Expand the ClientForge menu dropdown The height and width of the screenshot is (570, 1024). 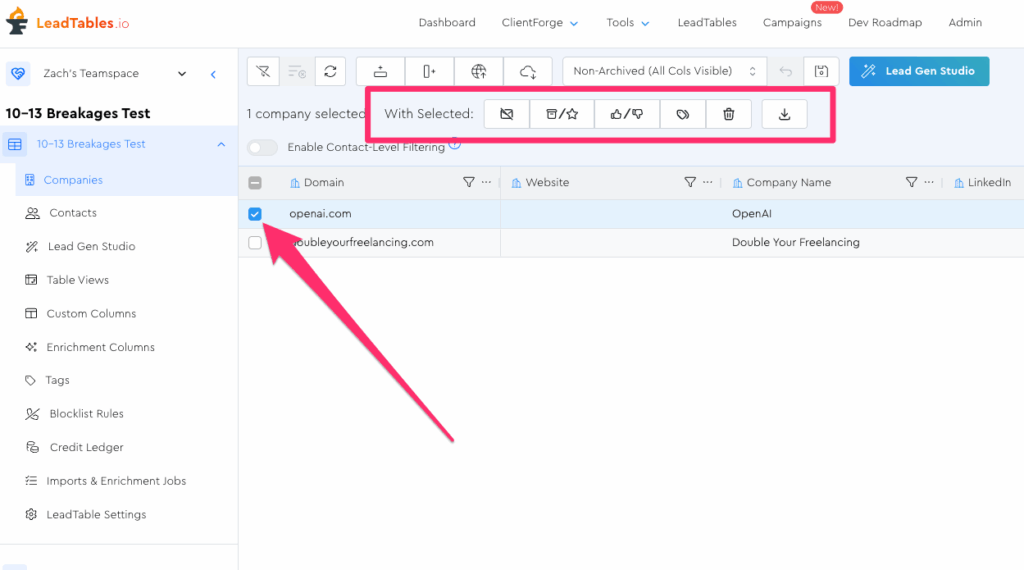pyautogui.click(x=539, y=23)
